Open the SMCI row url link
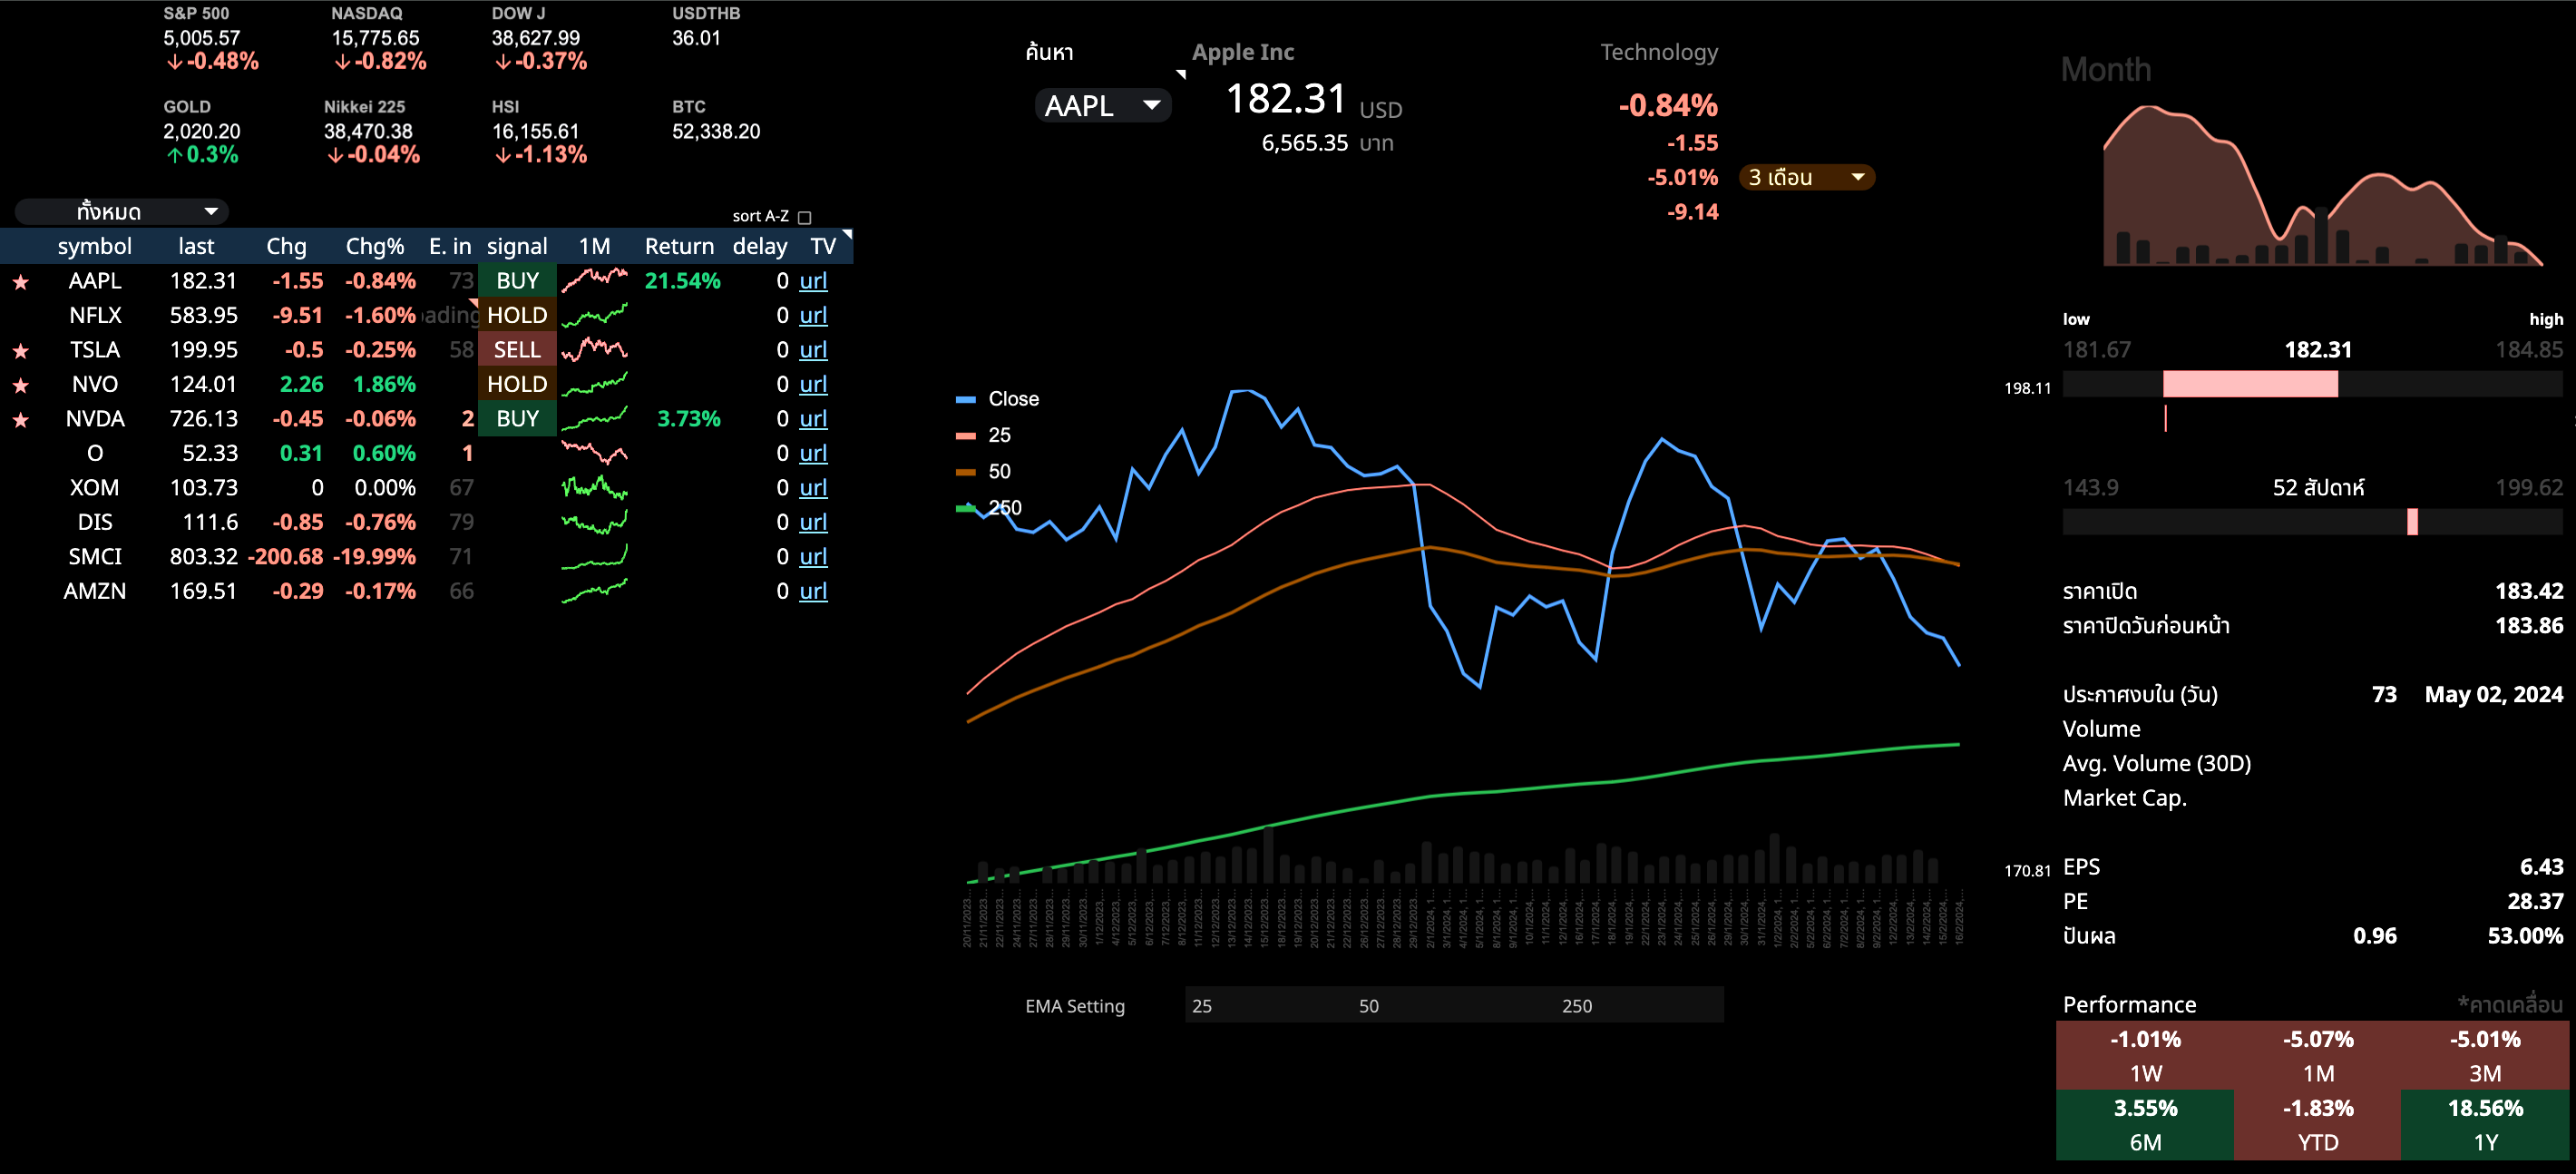The height and width of the screenshot is (1174, 2576). (813, 557)
